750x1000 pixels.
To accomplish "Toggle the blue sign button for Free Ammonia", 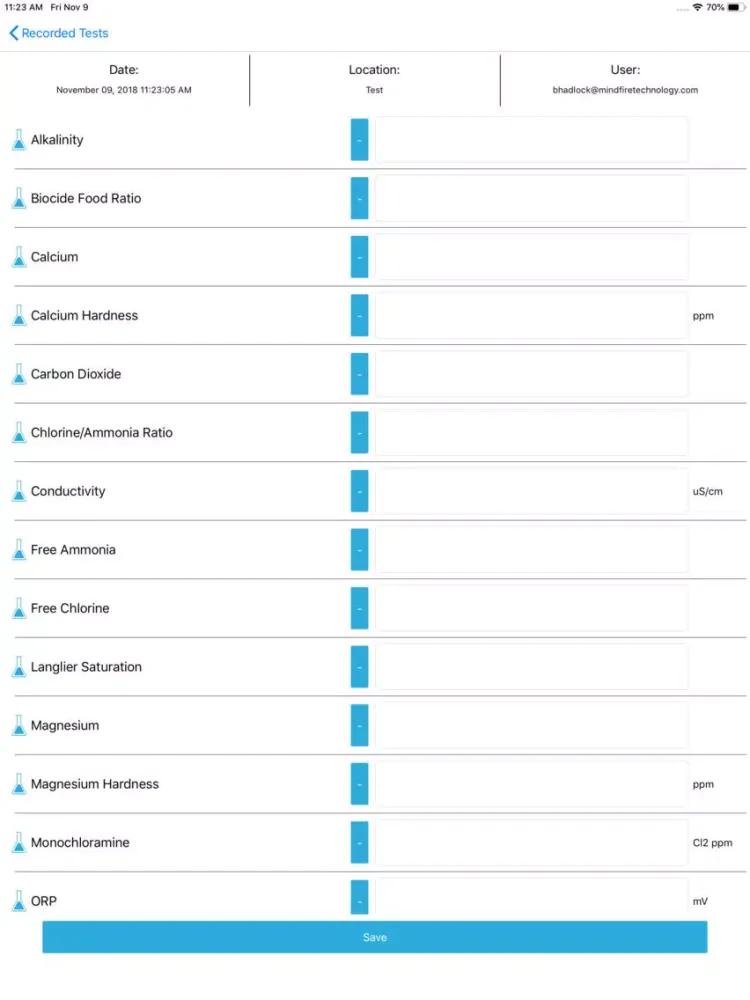I will 360,550.
